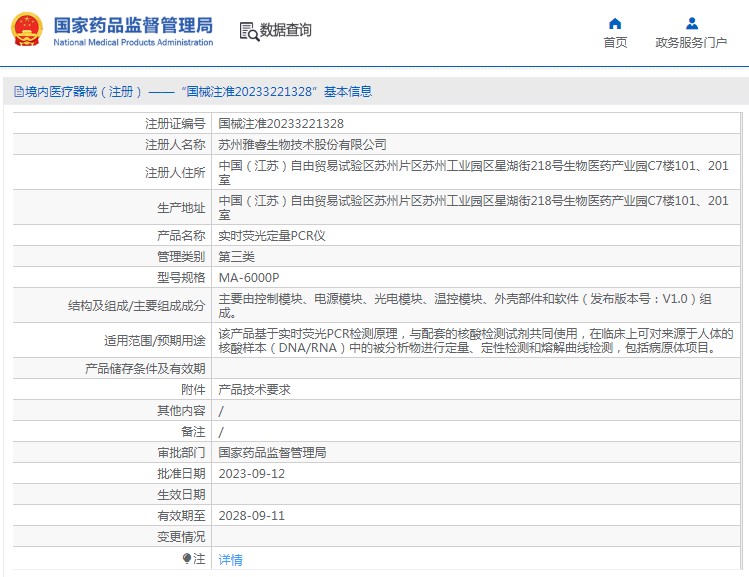Click 审批部门 value 国家药品监督管理局

[272, 452]
